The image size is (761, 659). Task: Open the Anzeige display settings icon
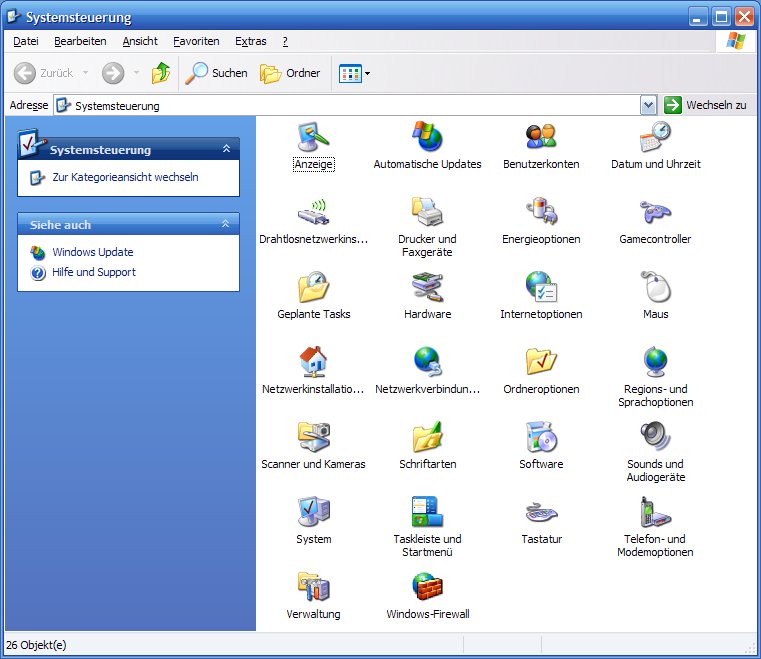(313, 137)
